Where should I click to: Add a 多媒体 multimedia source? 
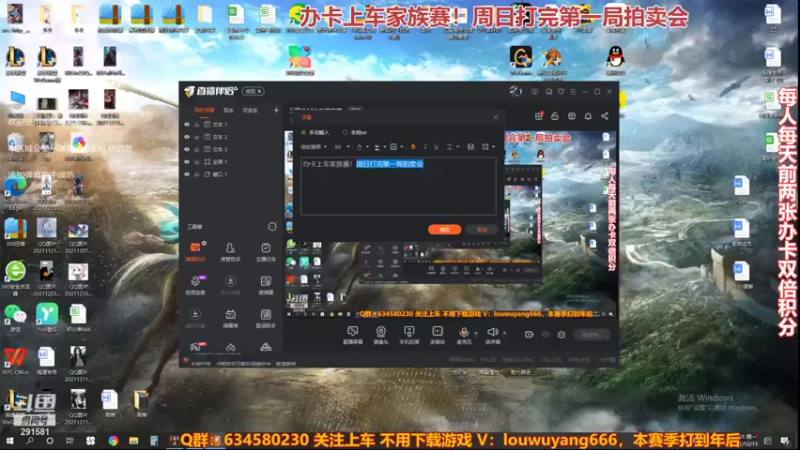tap(437, 335)
